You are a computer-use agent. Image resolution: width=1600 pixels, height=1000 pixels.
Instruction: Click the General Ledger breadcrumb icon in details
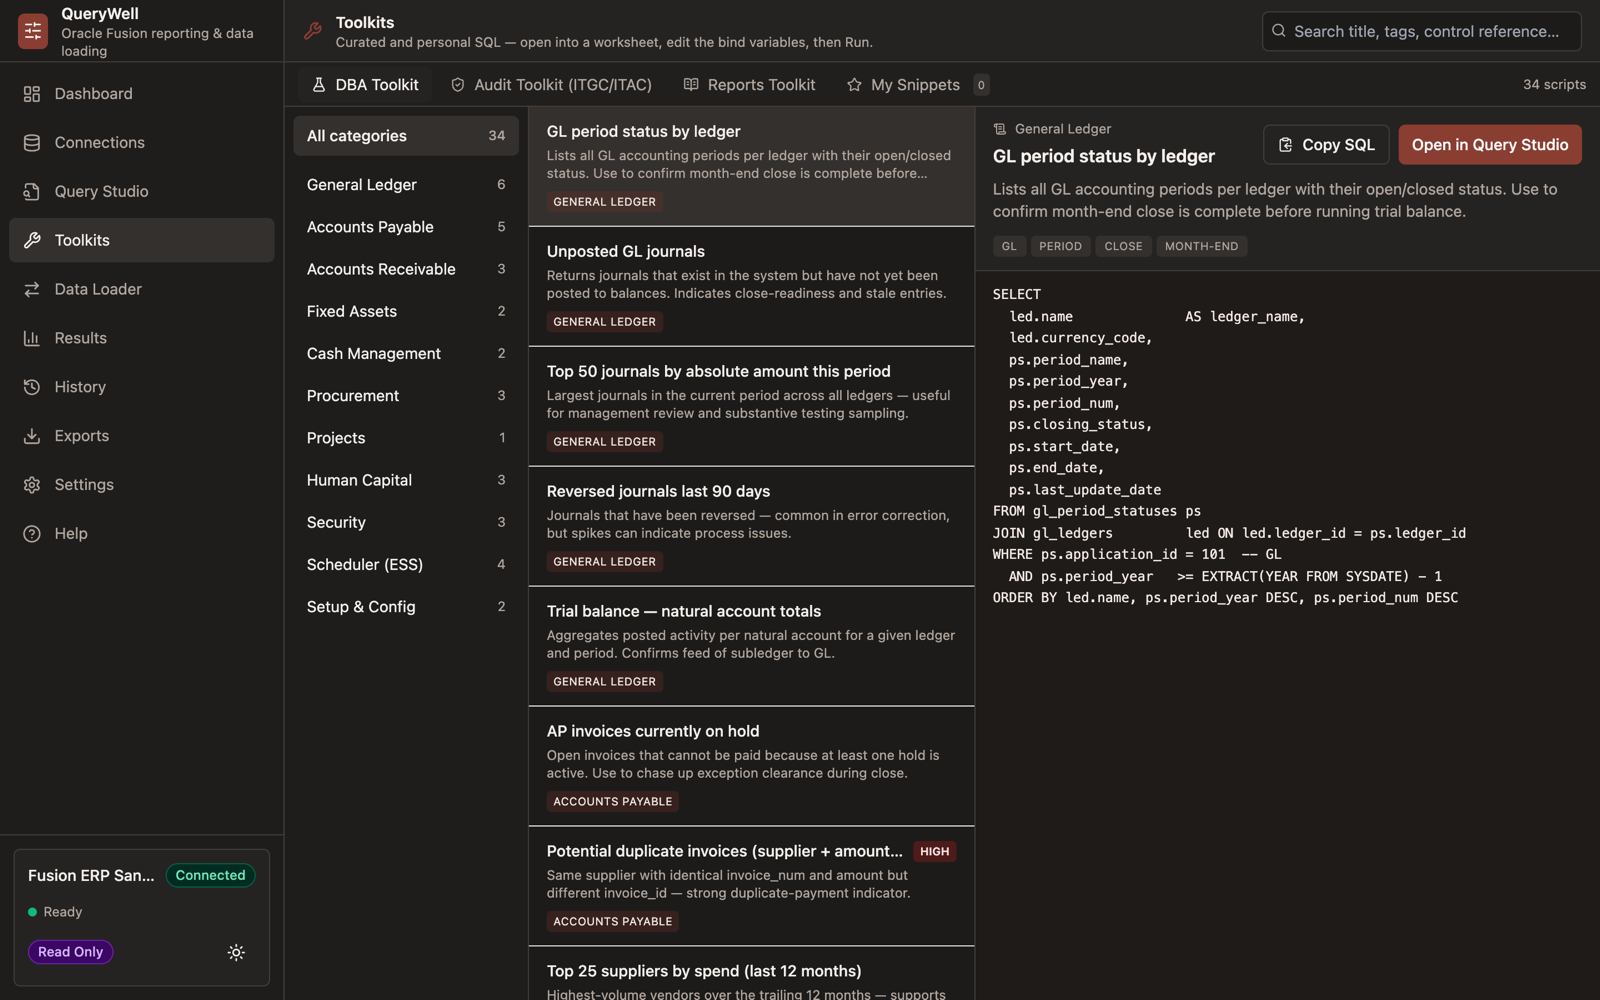(x=1000, y=129)
